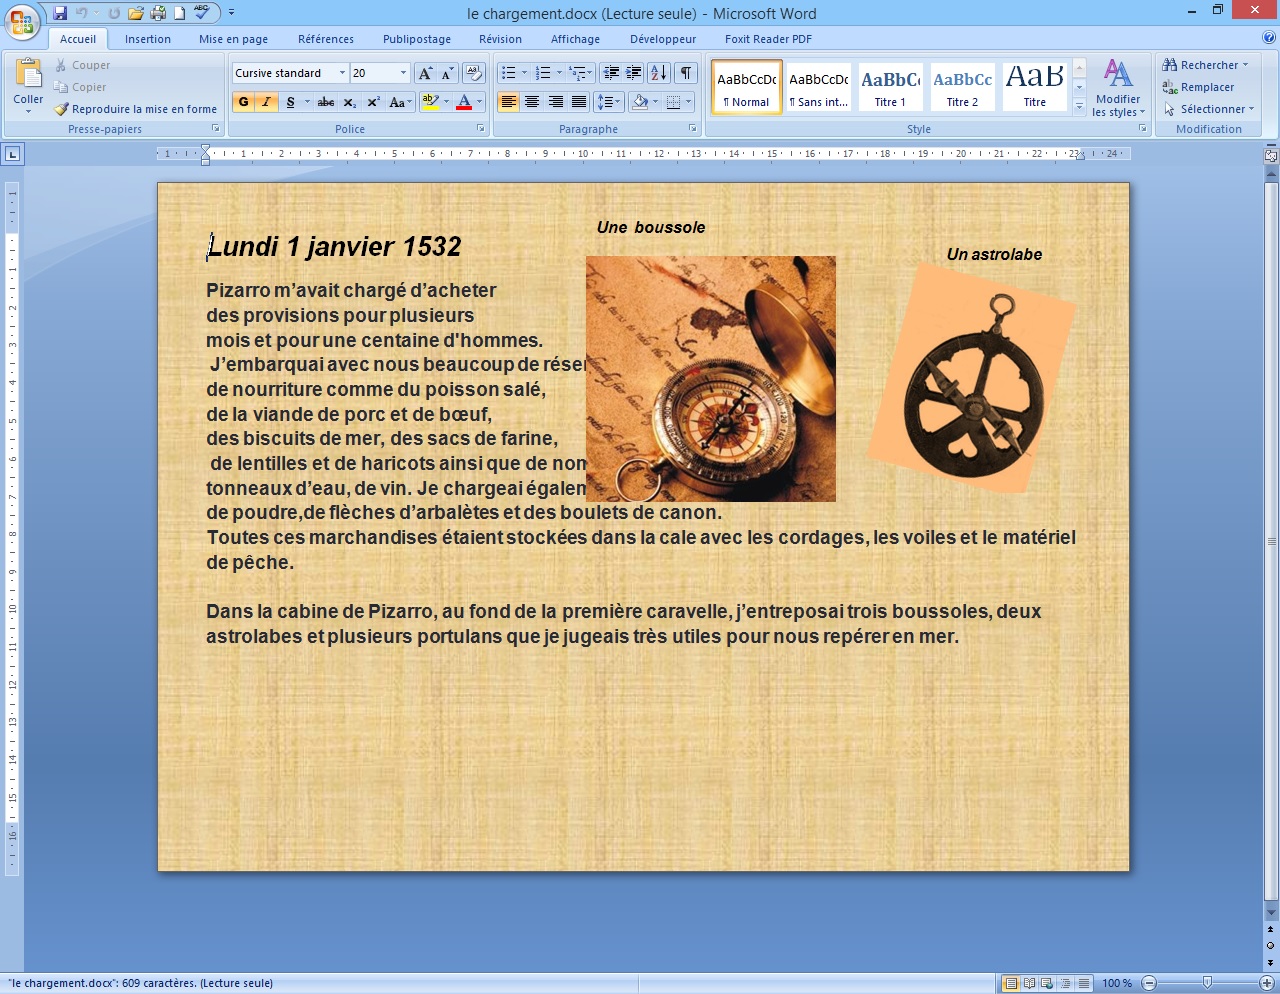The width and height of the screenshot is (1280, 994).
Task: Toggle bold G formatting button
Action: (x=243, y=102)
